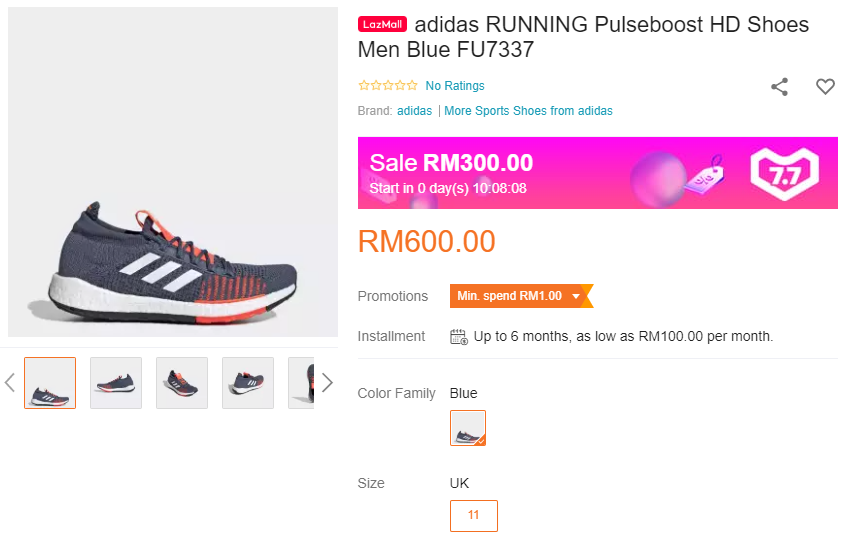
Task: Select the Blue color family swatch
Action: pyautogui.click(x=468, y=428)
